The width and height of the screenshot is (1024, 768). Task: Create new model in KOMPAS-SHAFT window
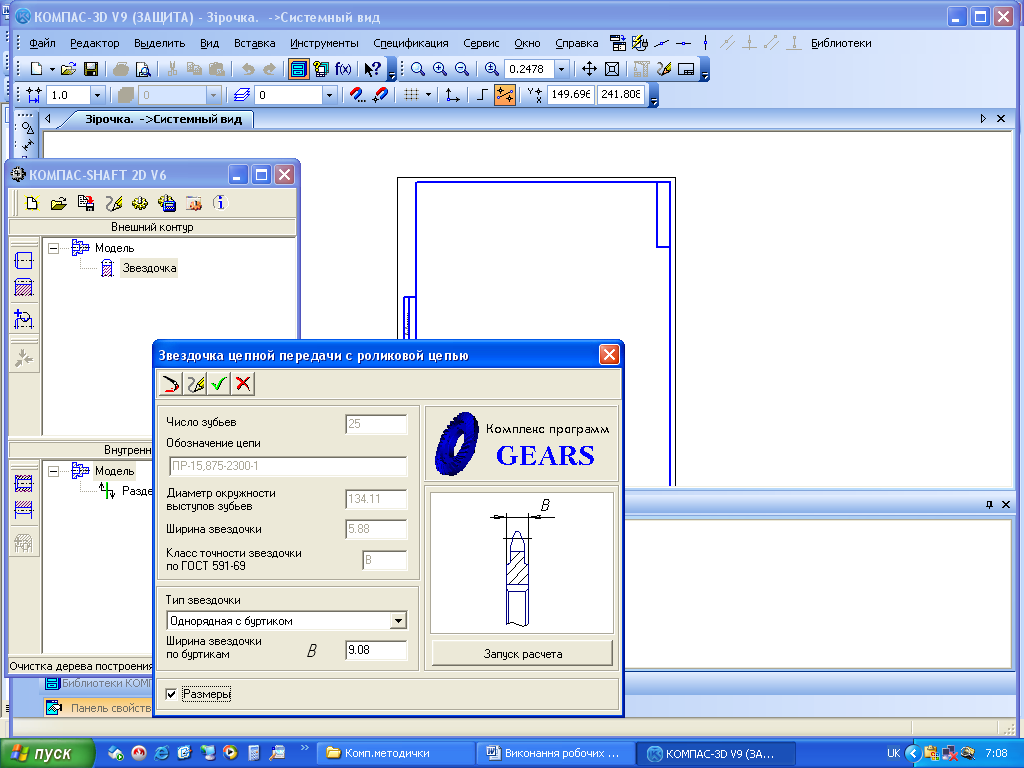[32, 203]
